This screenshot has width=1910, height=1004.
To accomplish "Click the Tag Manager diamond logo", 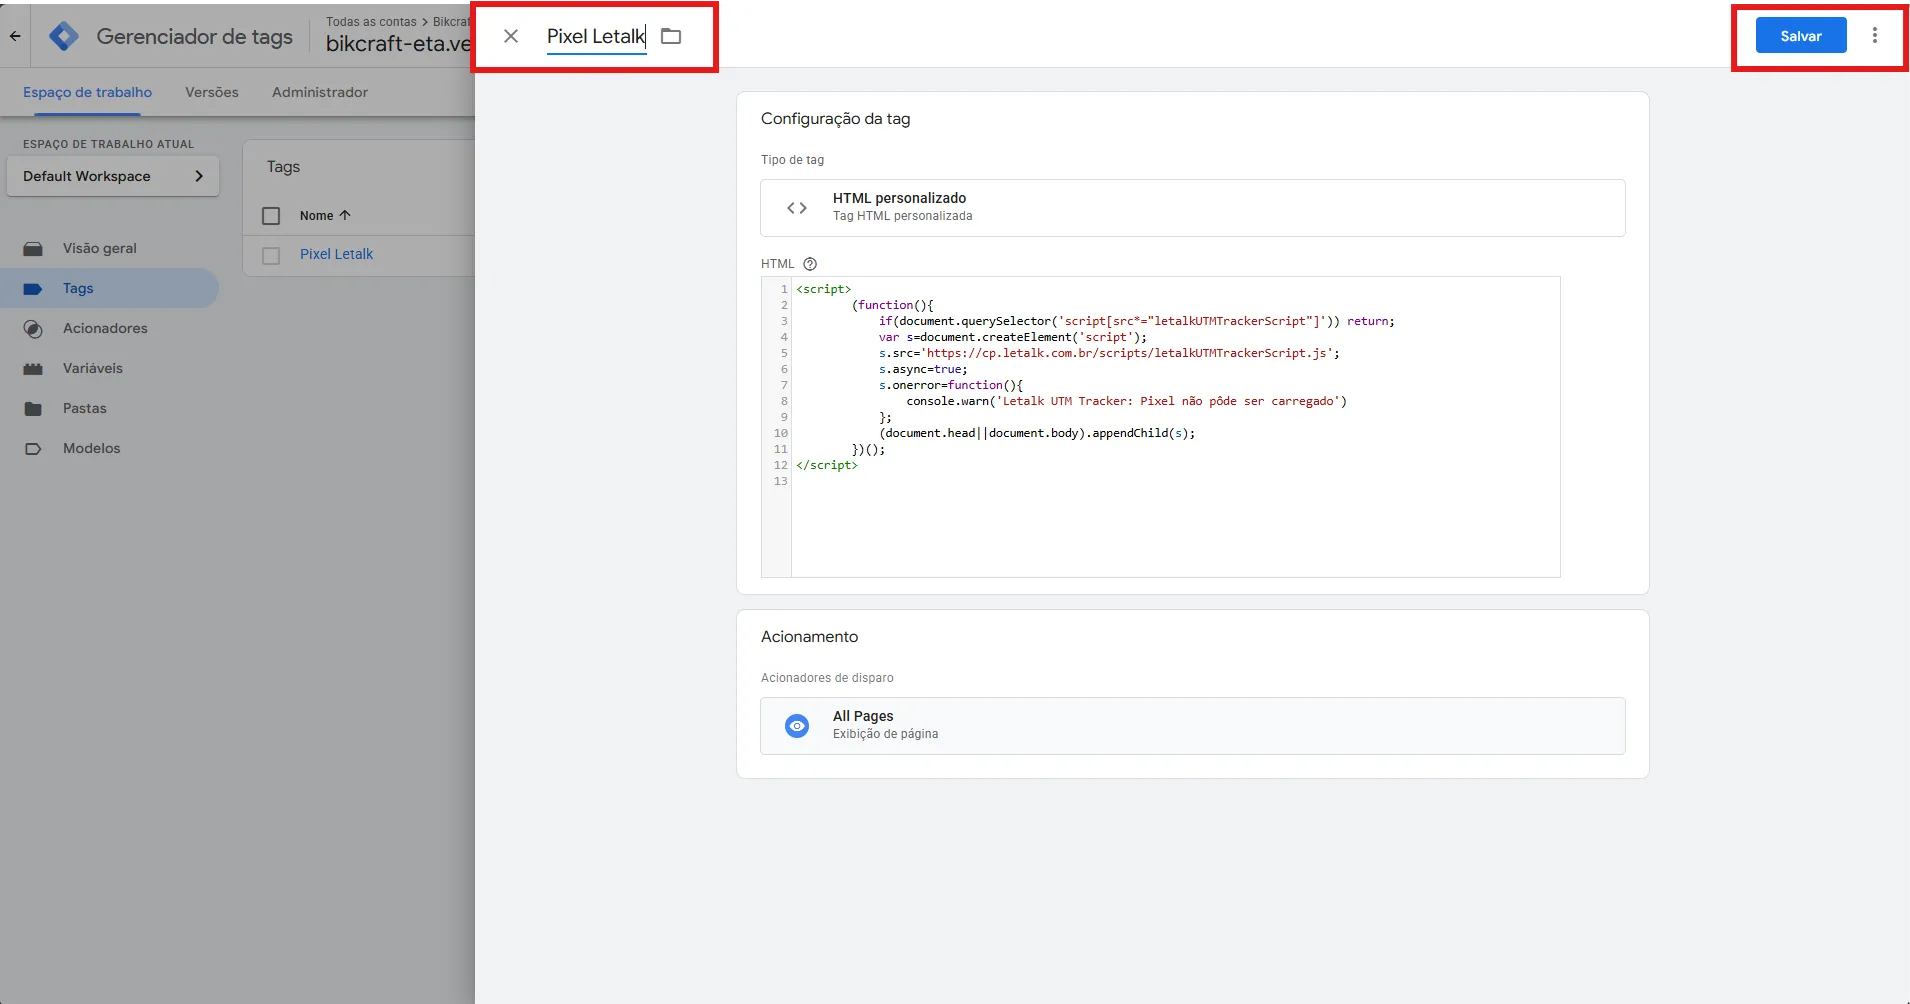I will click(64, 36).
